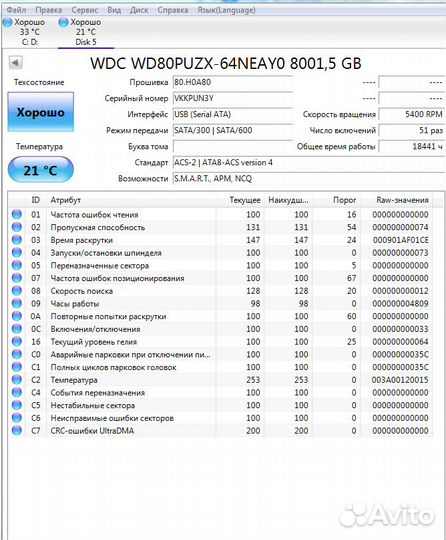Viewport: 446px width, 540px height.
Task: Click the ID column header
Action: click(35, 200)
